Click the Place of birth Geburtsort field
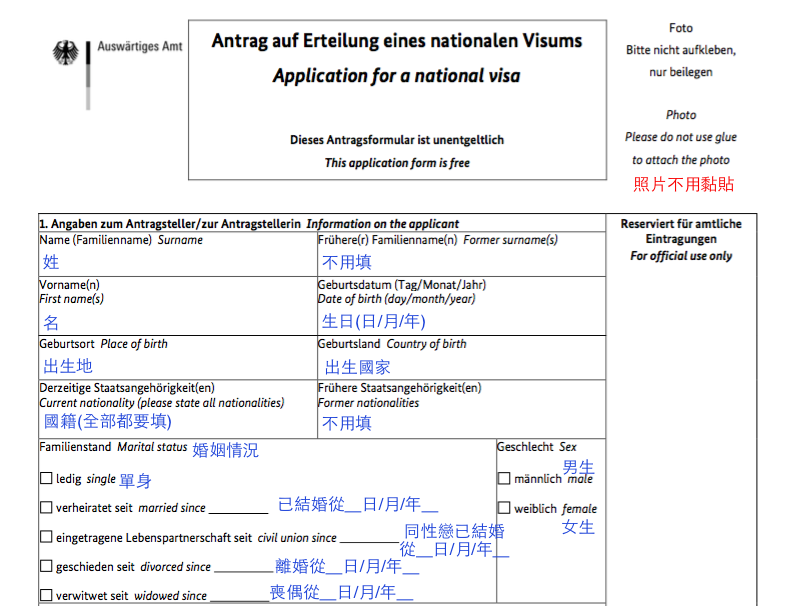 click(x=178, y=357)
